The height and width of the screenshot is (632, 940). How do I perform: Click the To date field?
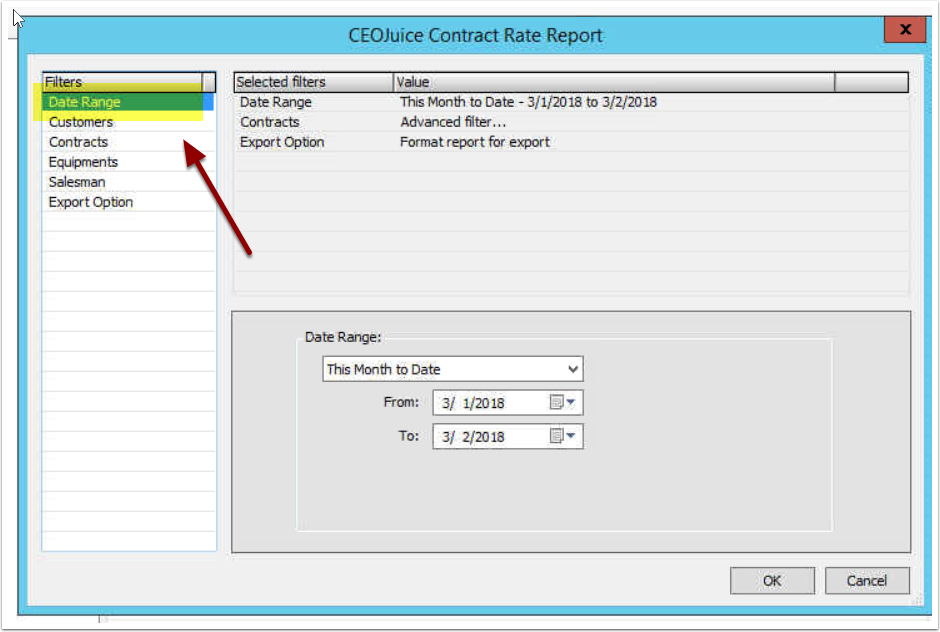[x=508, y=437]
